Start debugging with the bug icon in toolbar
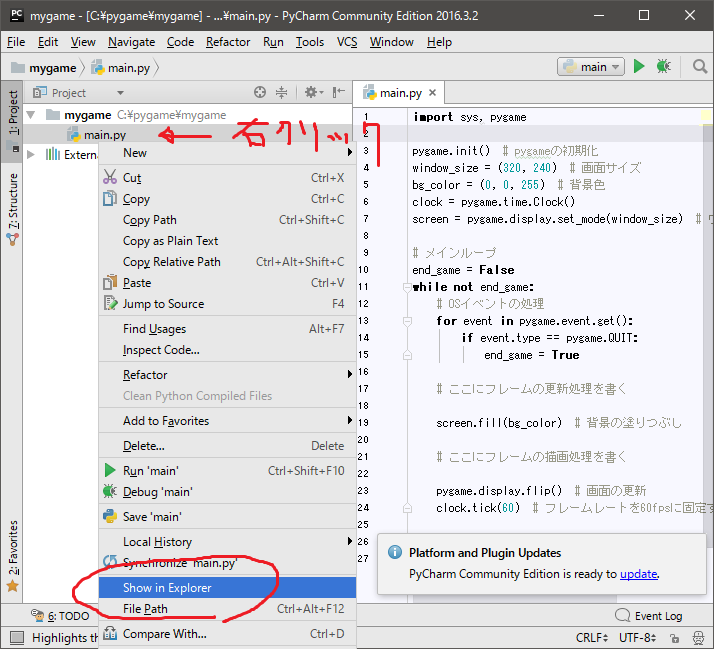Screen dimensions: 714x649 coord(663,66)
